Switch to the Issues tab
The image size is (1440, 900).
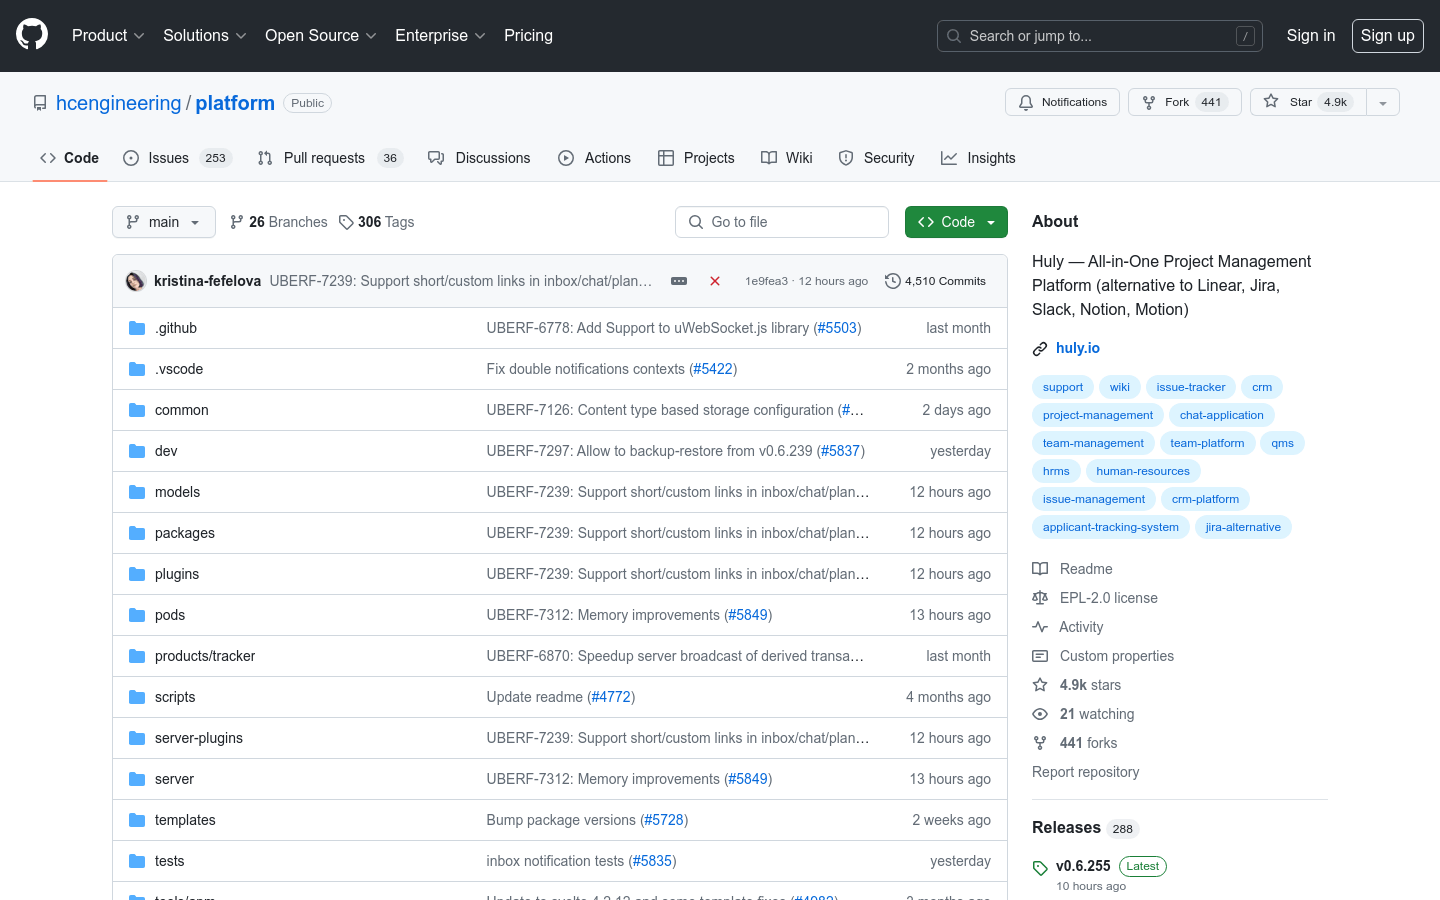(169, 157)
